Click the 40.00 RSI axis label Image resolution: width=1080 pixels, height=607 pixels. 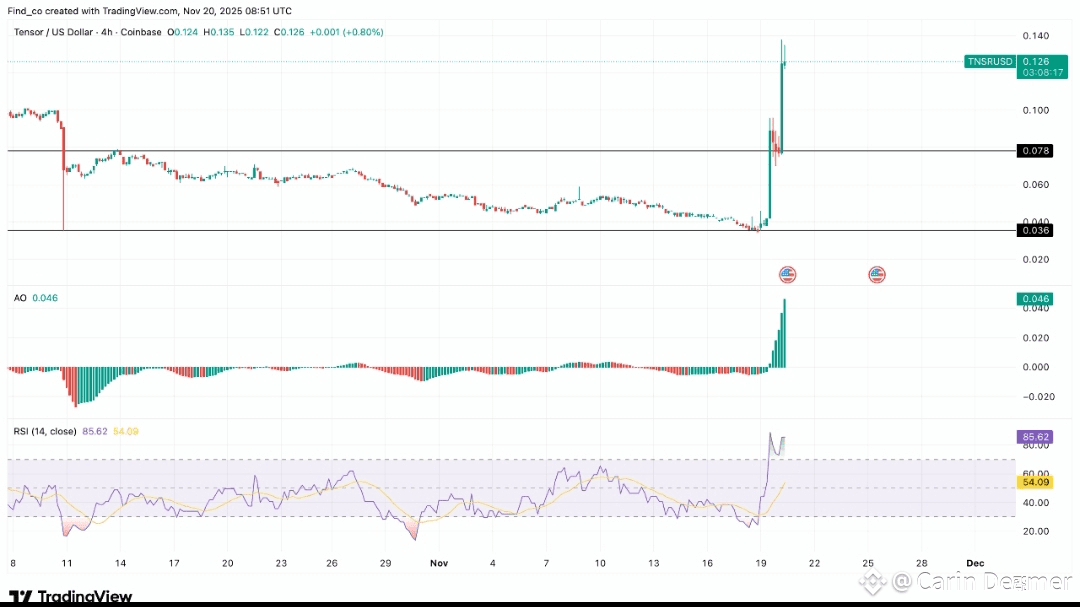1036,502
